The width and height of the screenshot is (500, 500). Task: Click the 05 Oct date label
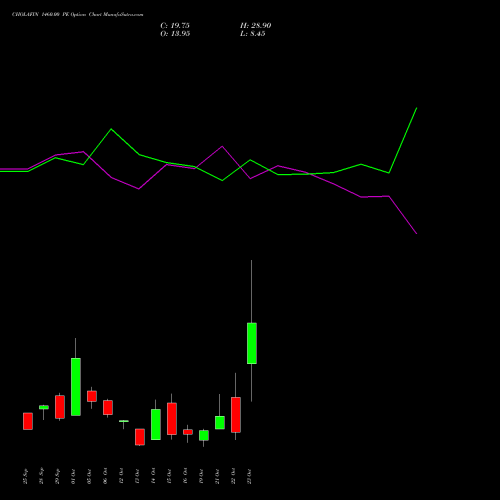90,476
